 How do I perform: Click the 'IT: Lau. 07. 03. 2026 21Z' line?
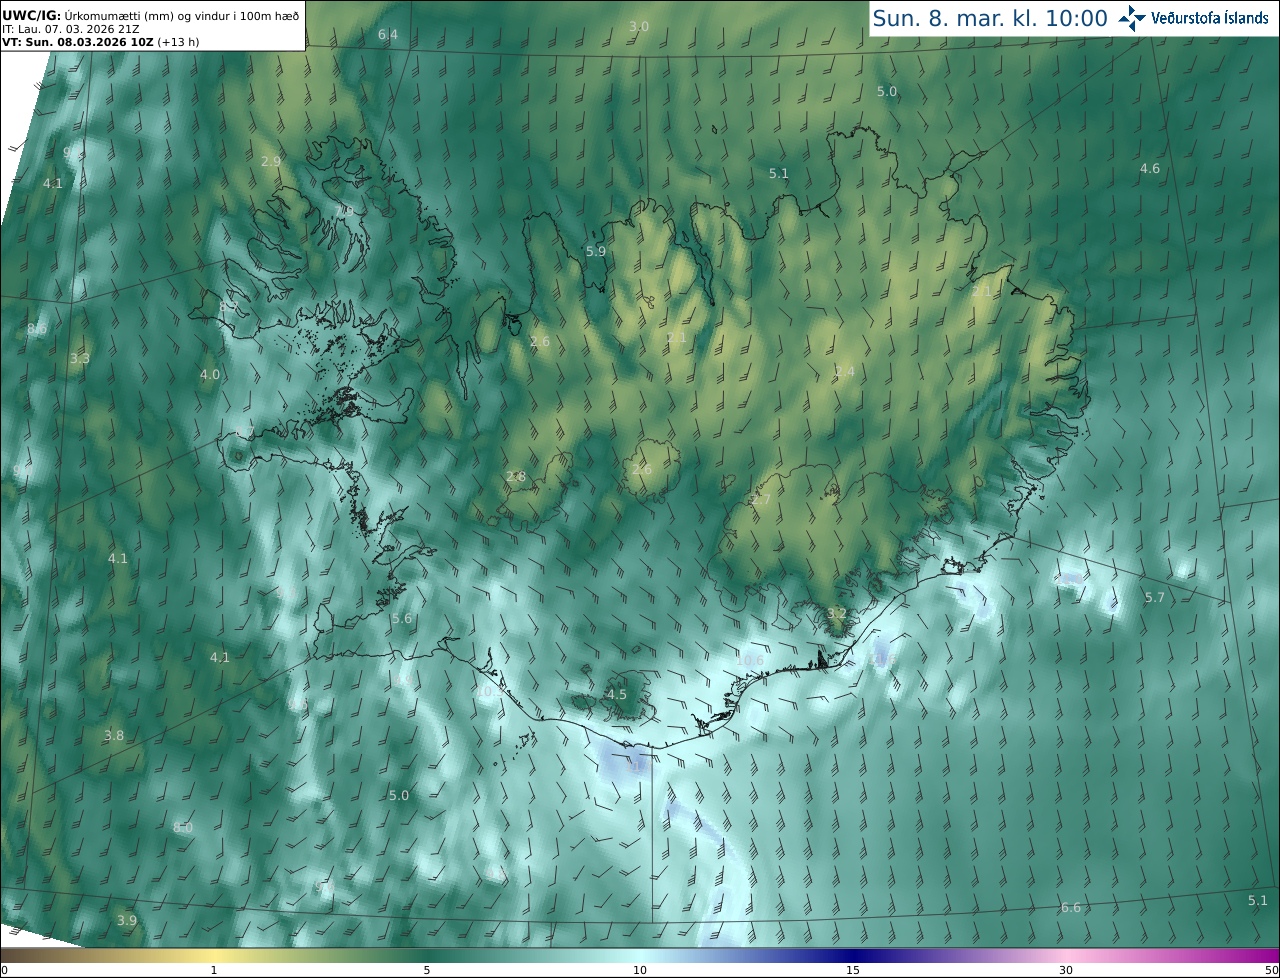pos(70,30)
